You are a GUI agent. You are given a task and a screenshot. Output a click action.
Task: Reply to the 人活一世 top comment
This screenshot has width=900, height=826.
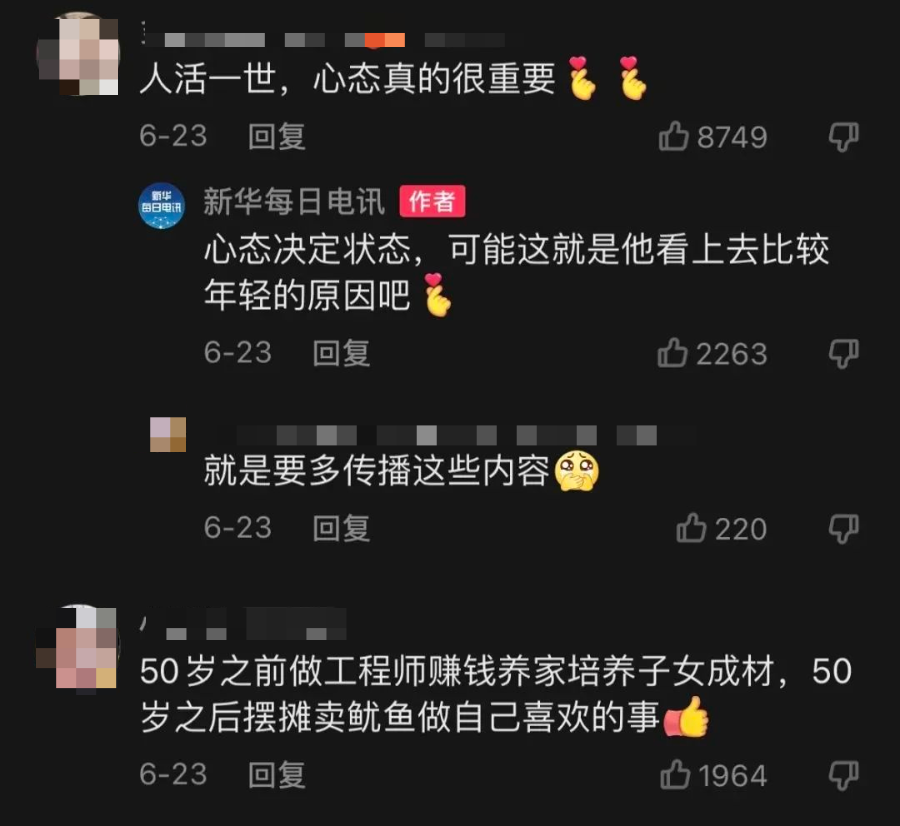pos(277,137)
